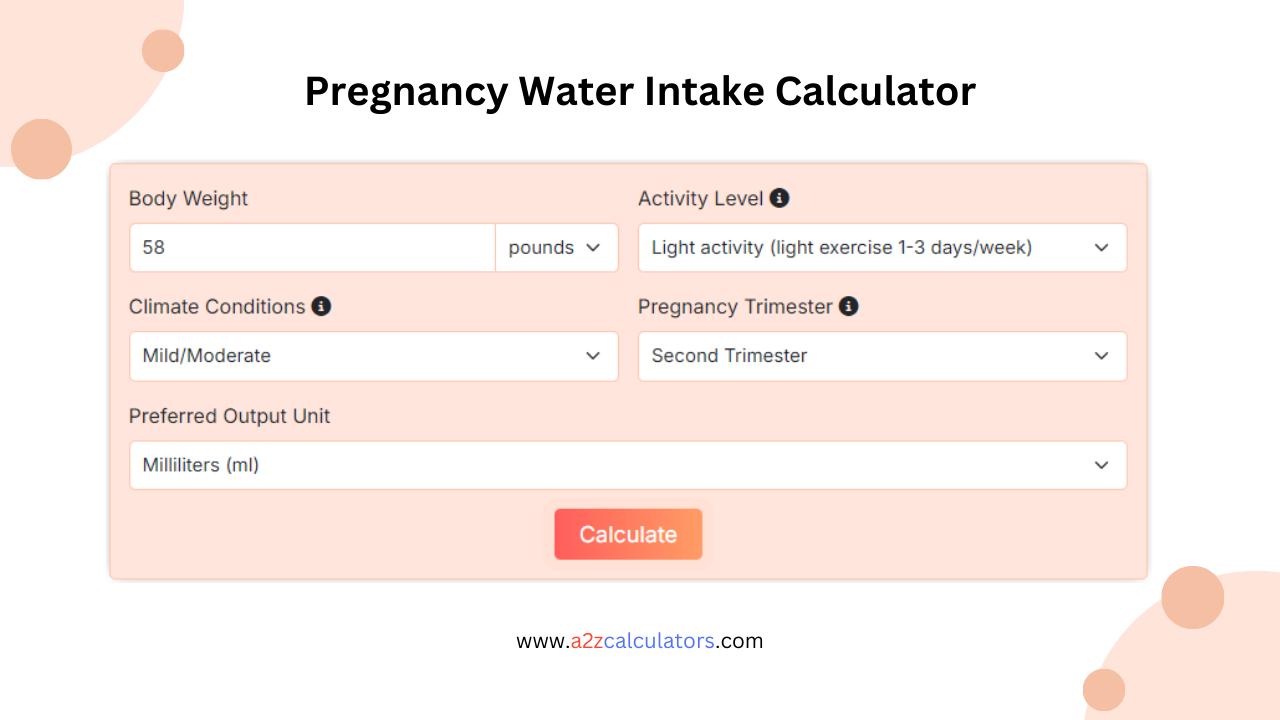1280x720 pixels.
Task: Open the Preferred Output Unit dropdown
Action: [x=628, y=465]
